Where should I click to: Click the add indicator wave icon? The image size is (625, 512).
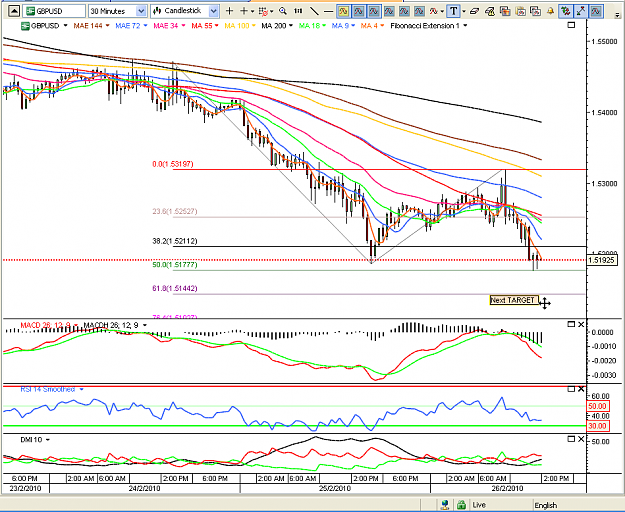tap(433, 12)
